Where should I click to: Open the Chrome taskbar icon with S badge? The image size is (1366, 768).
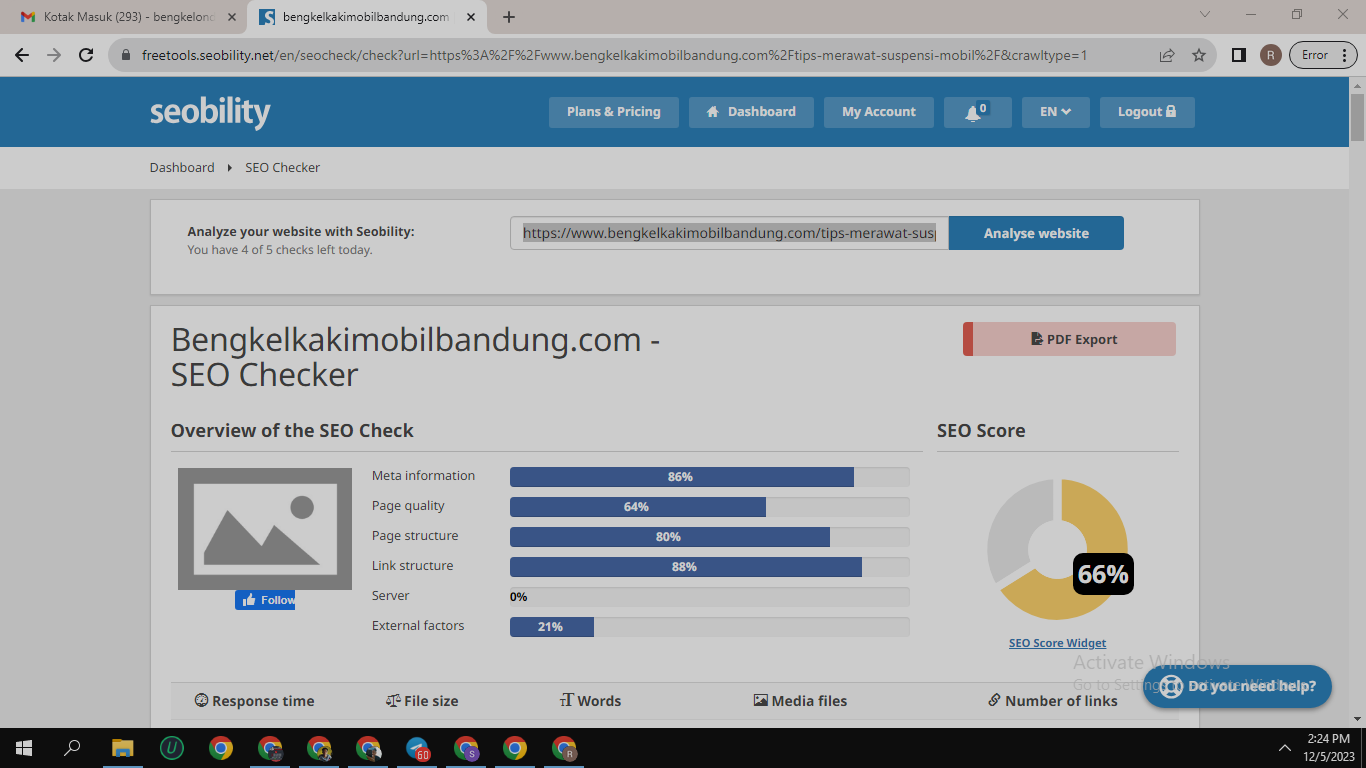click(x=467, y=748)
